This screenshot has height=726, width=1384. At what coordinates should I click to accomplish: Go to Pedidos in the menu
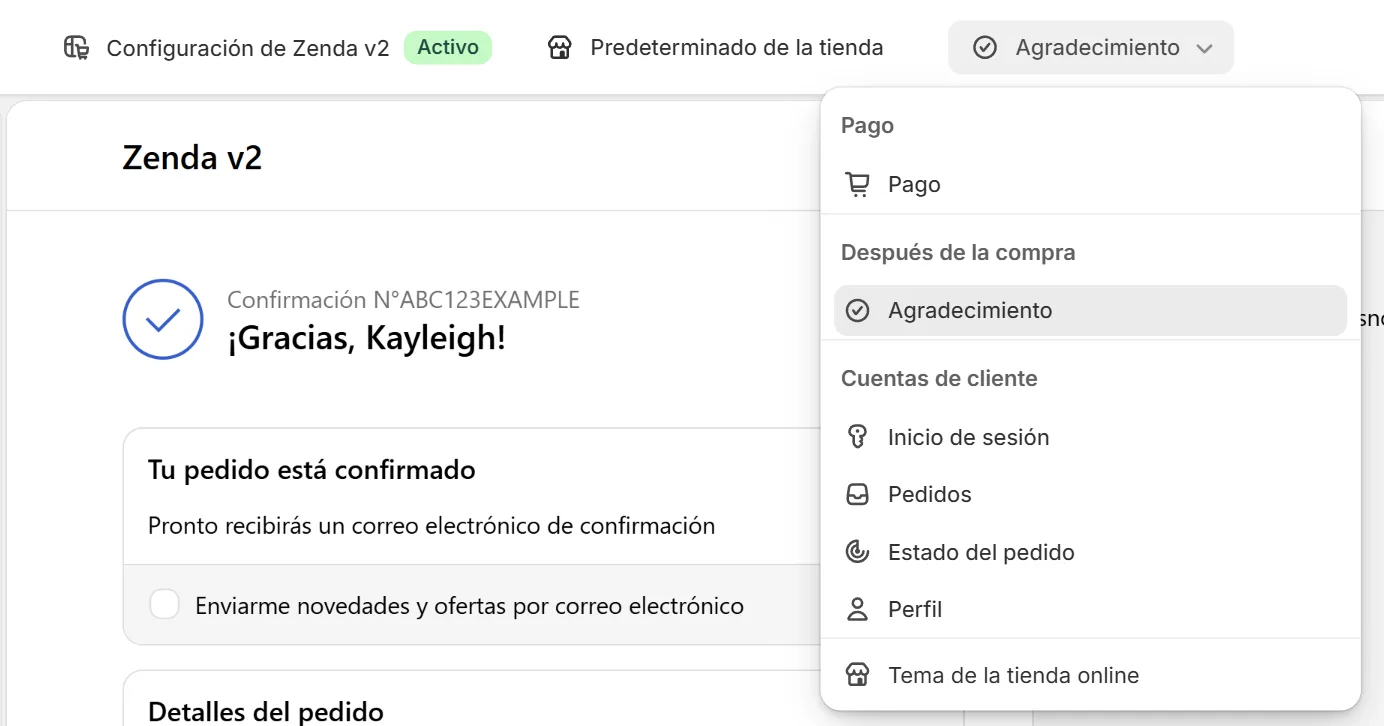pos(1090,494)
